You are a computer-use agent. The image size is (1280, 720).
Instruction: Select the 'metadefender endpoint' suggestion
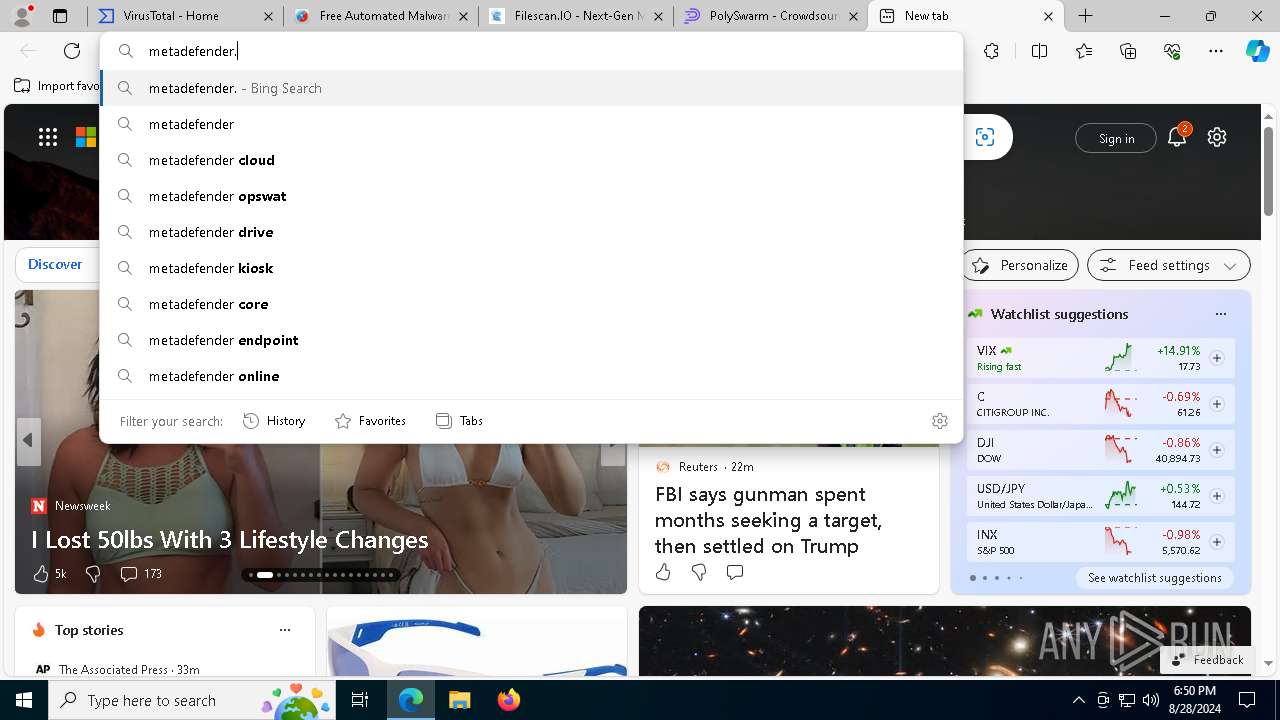531,340
